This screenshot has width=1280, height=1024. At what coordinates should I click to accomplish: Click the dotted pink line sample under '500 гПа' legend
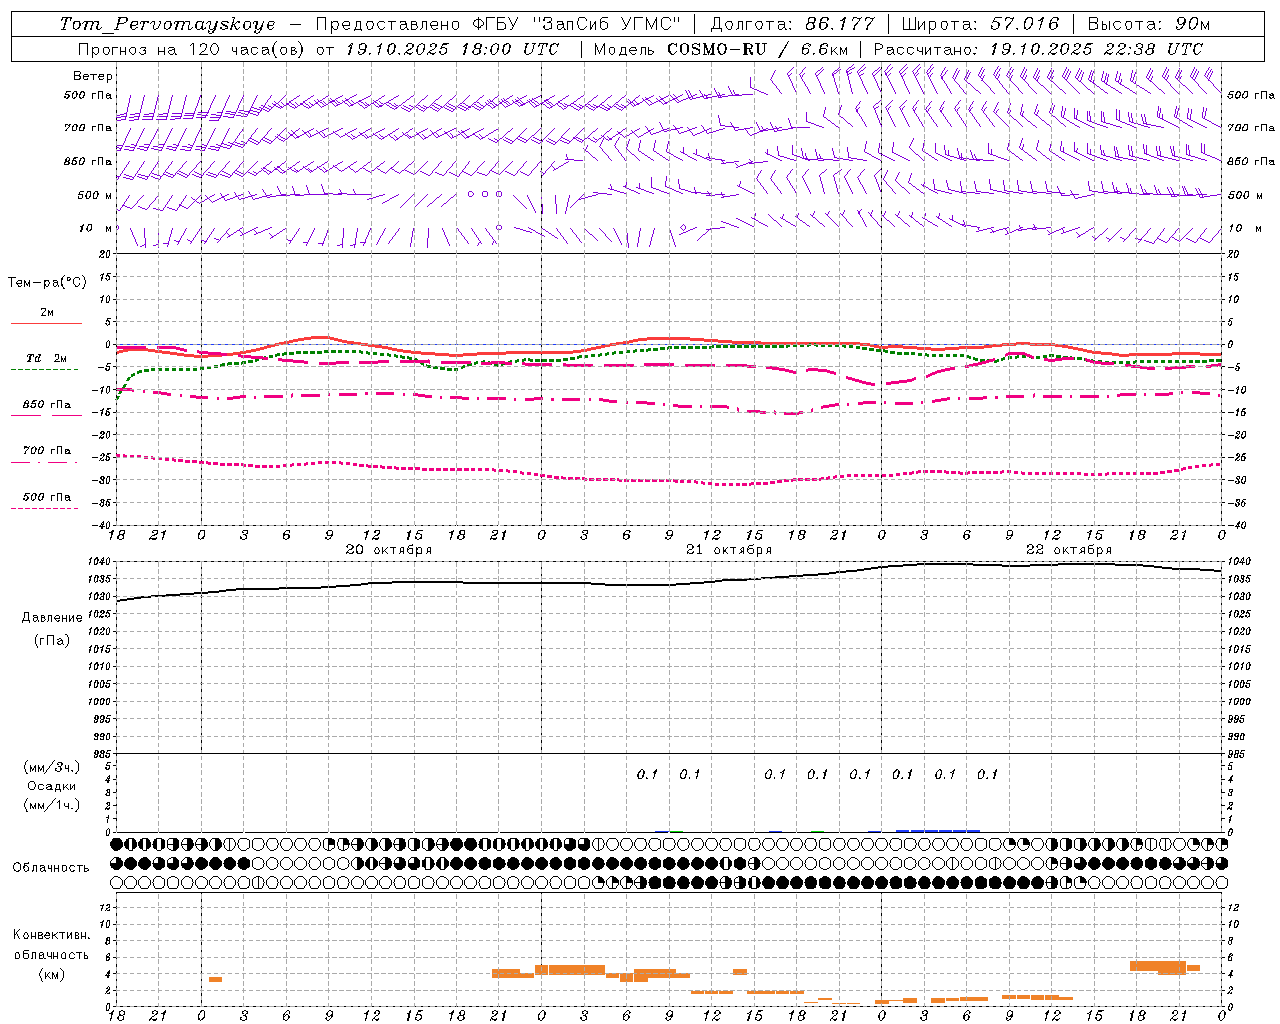45,508
